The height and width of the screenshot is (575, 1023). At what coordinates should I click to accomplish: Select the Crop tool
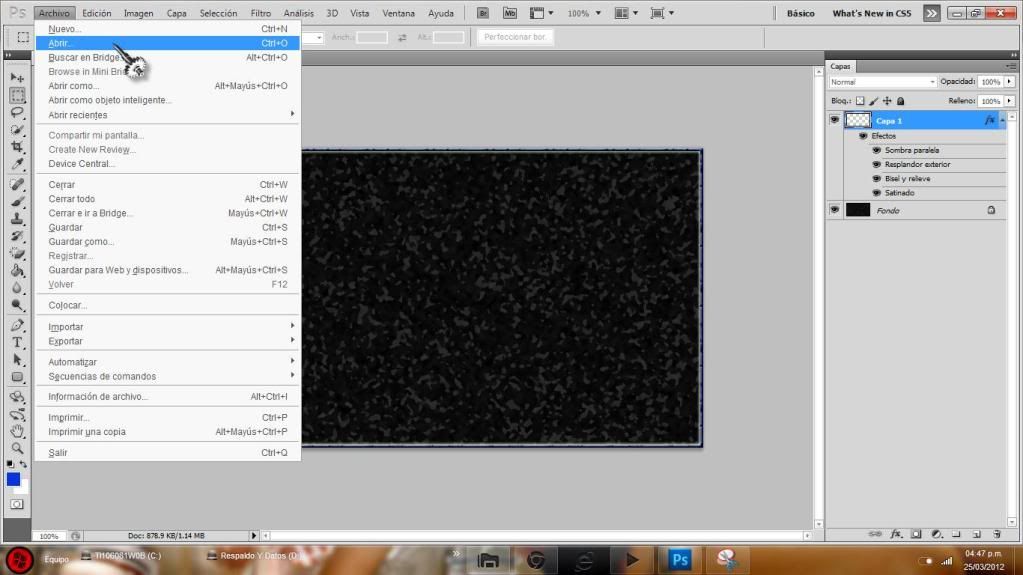(17, 147)
